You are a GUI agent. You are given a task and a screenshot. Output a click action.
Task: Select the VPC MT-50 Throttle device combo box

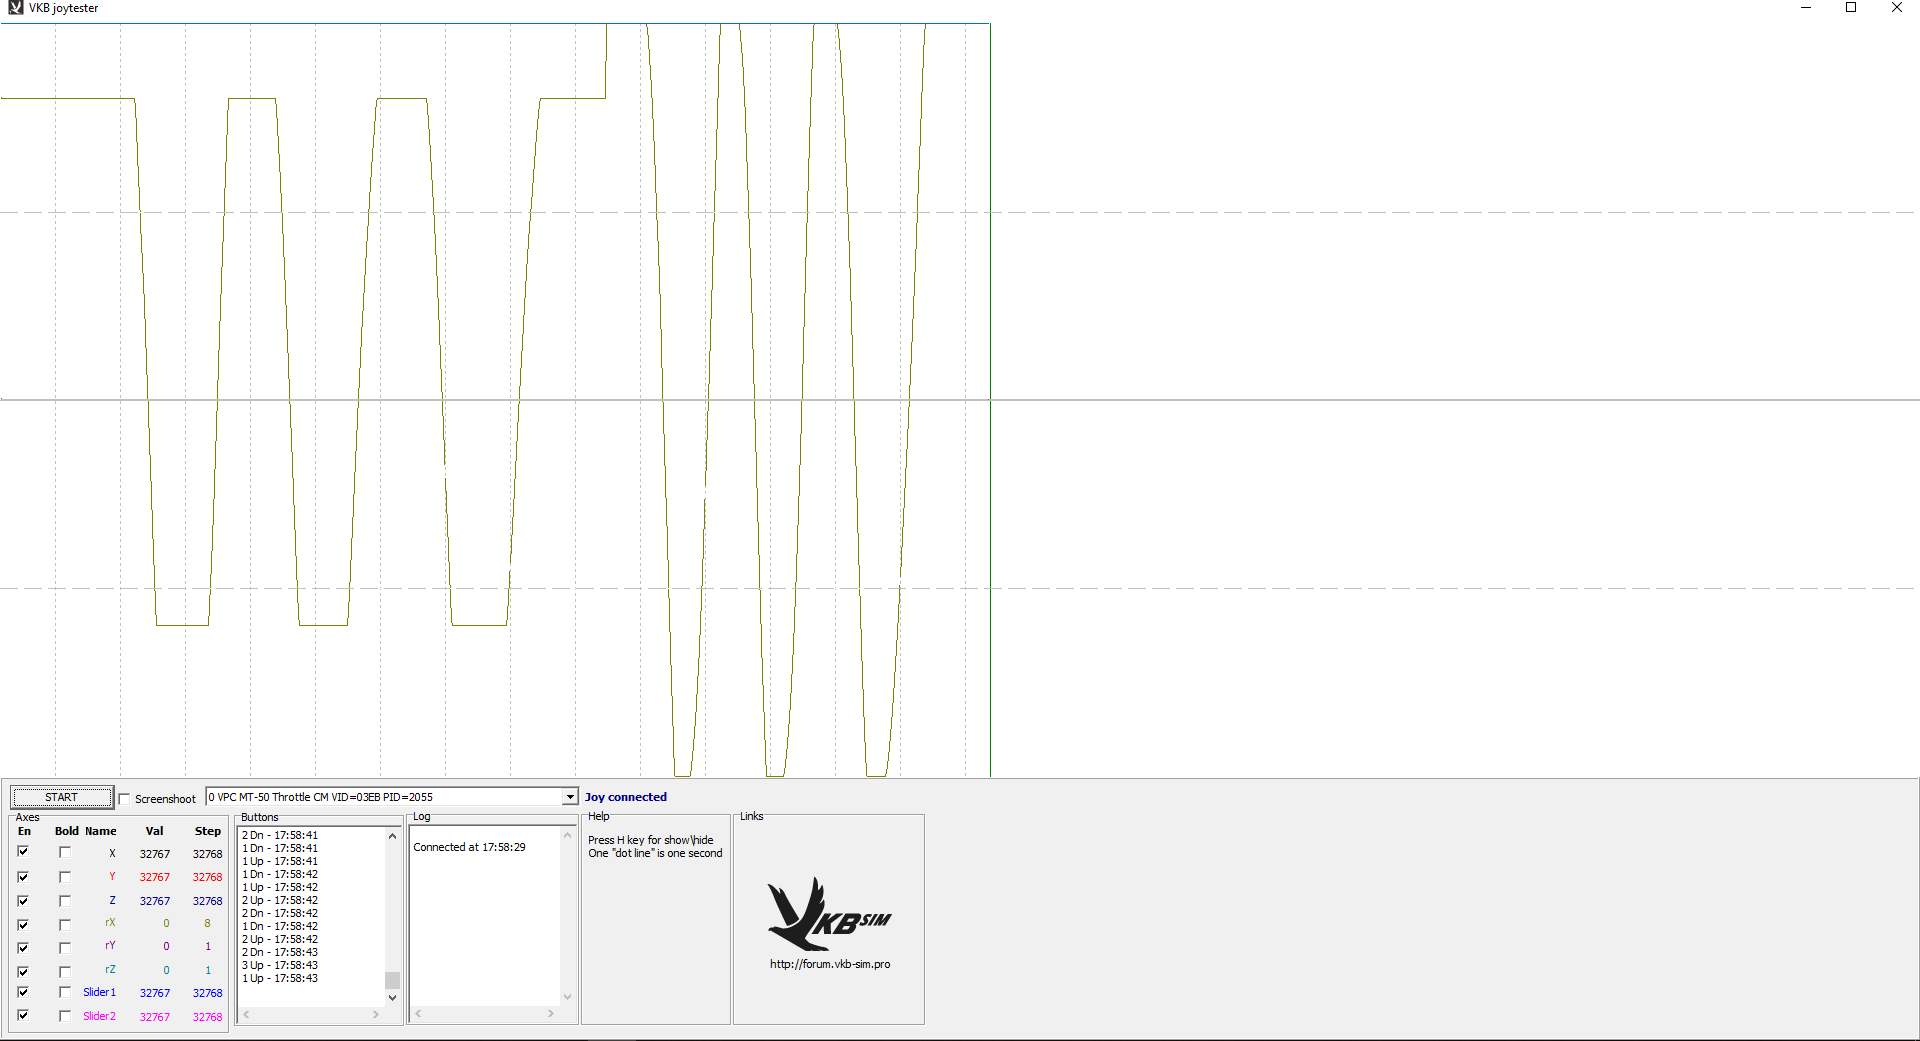(x=391, y=797)
